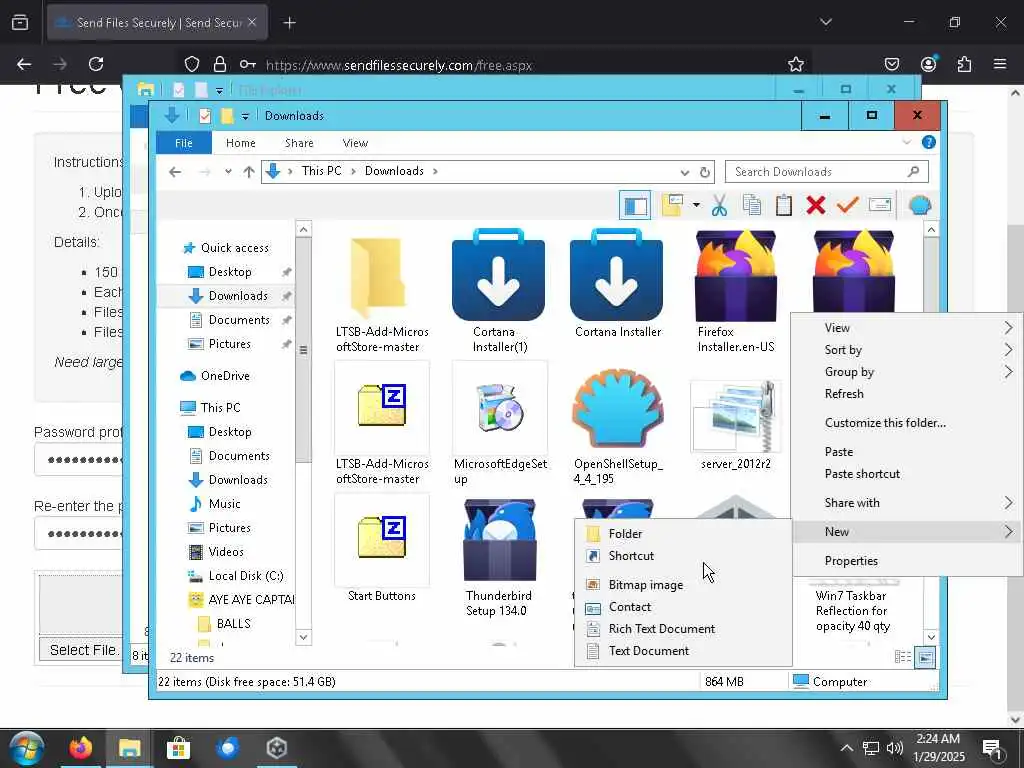Open the recent locations dropdown arrow
The height and width of the screenshot is (768, 1024).
(x=228, y=172)
